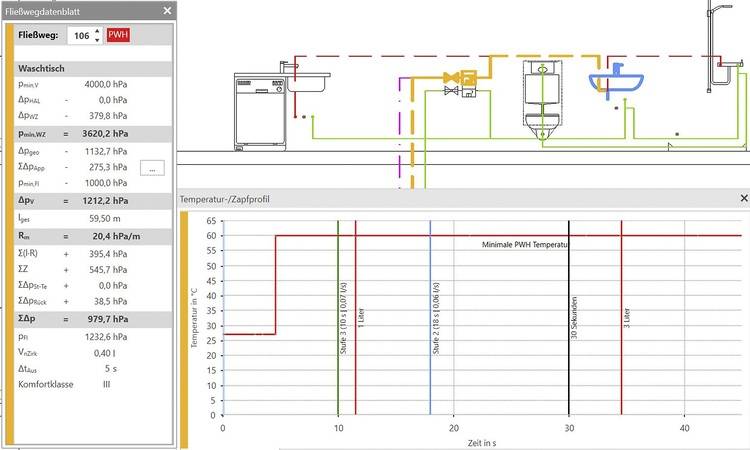Close the Temperatur-/Zapfprofil panel

tap(743, 199)
